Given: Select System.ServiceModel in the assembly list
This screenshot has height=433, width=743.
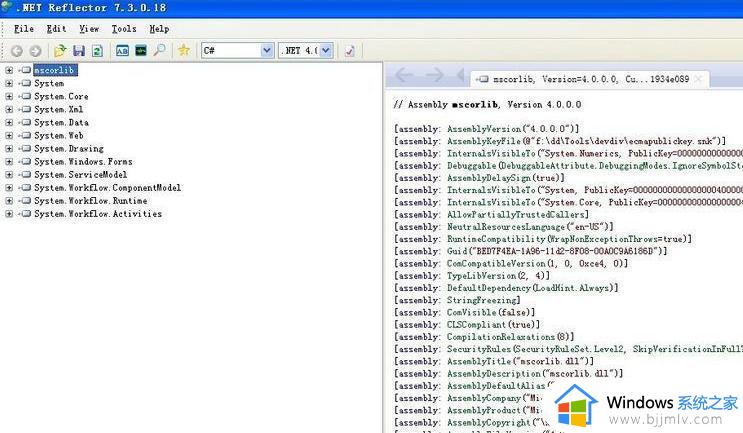Looking at the screenshot, I should pyautogui.click(x=81, y=175).
